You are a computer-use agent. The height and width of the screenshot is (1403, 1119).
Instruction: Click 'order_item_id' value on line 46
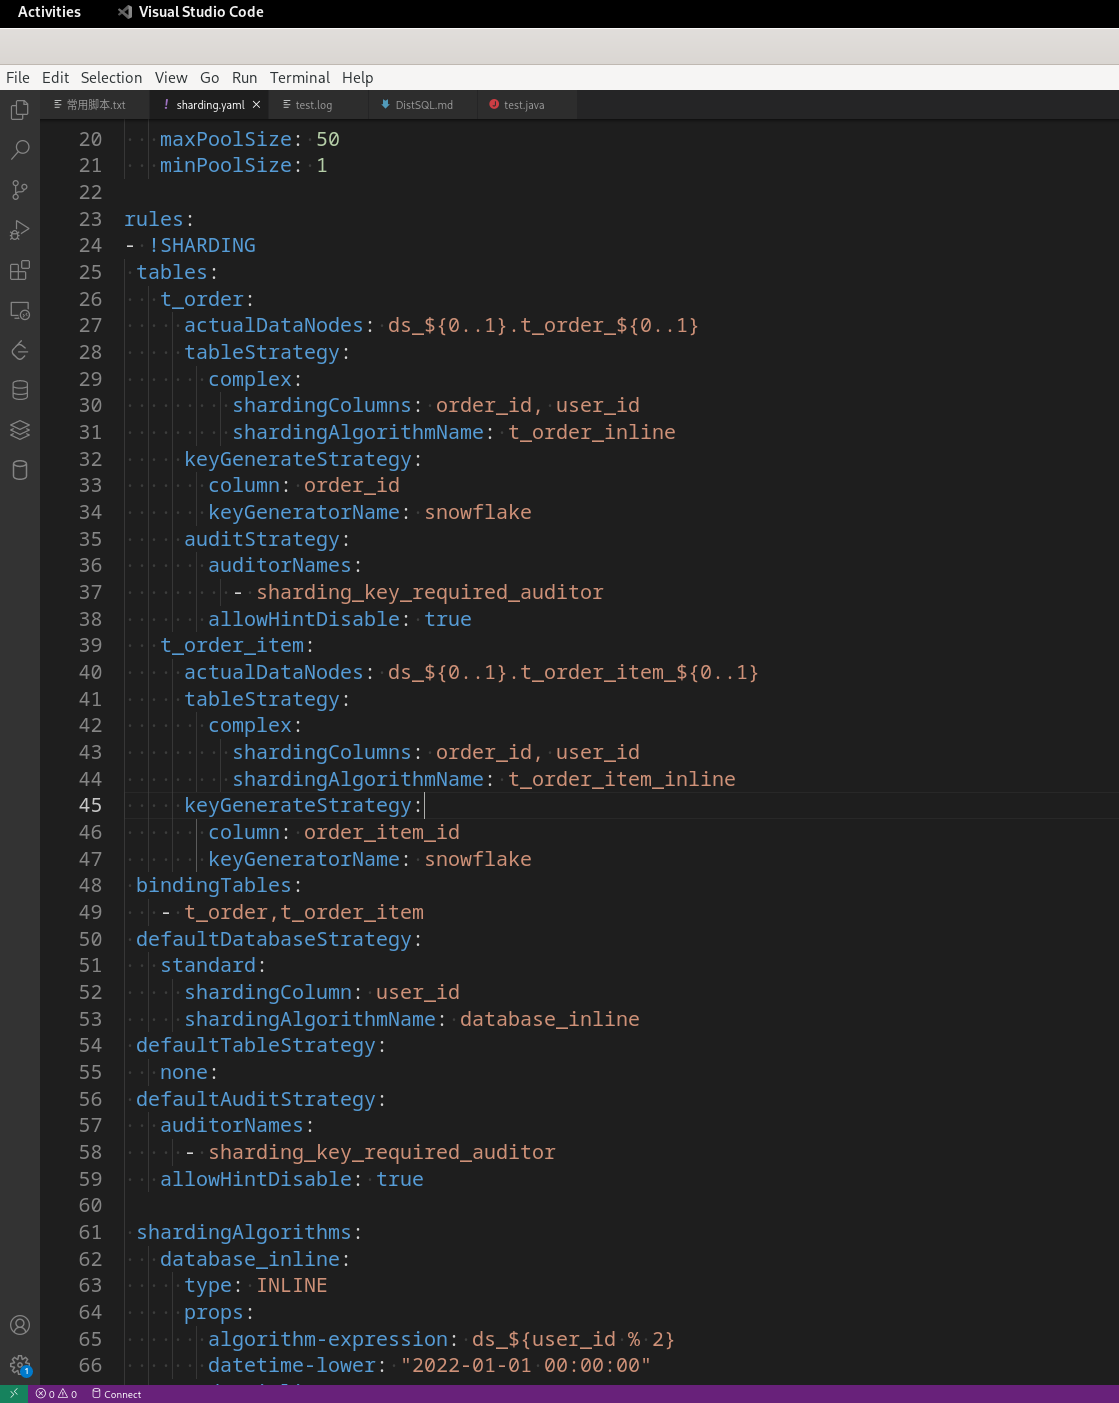pyautogui.click(x=382, y=832)
